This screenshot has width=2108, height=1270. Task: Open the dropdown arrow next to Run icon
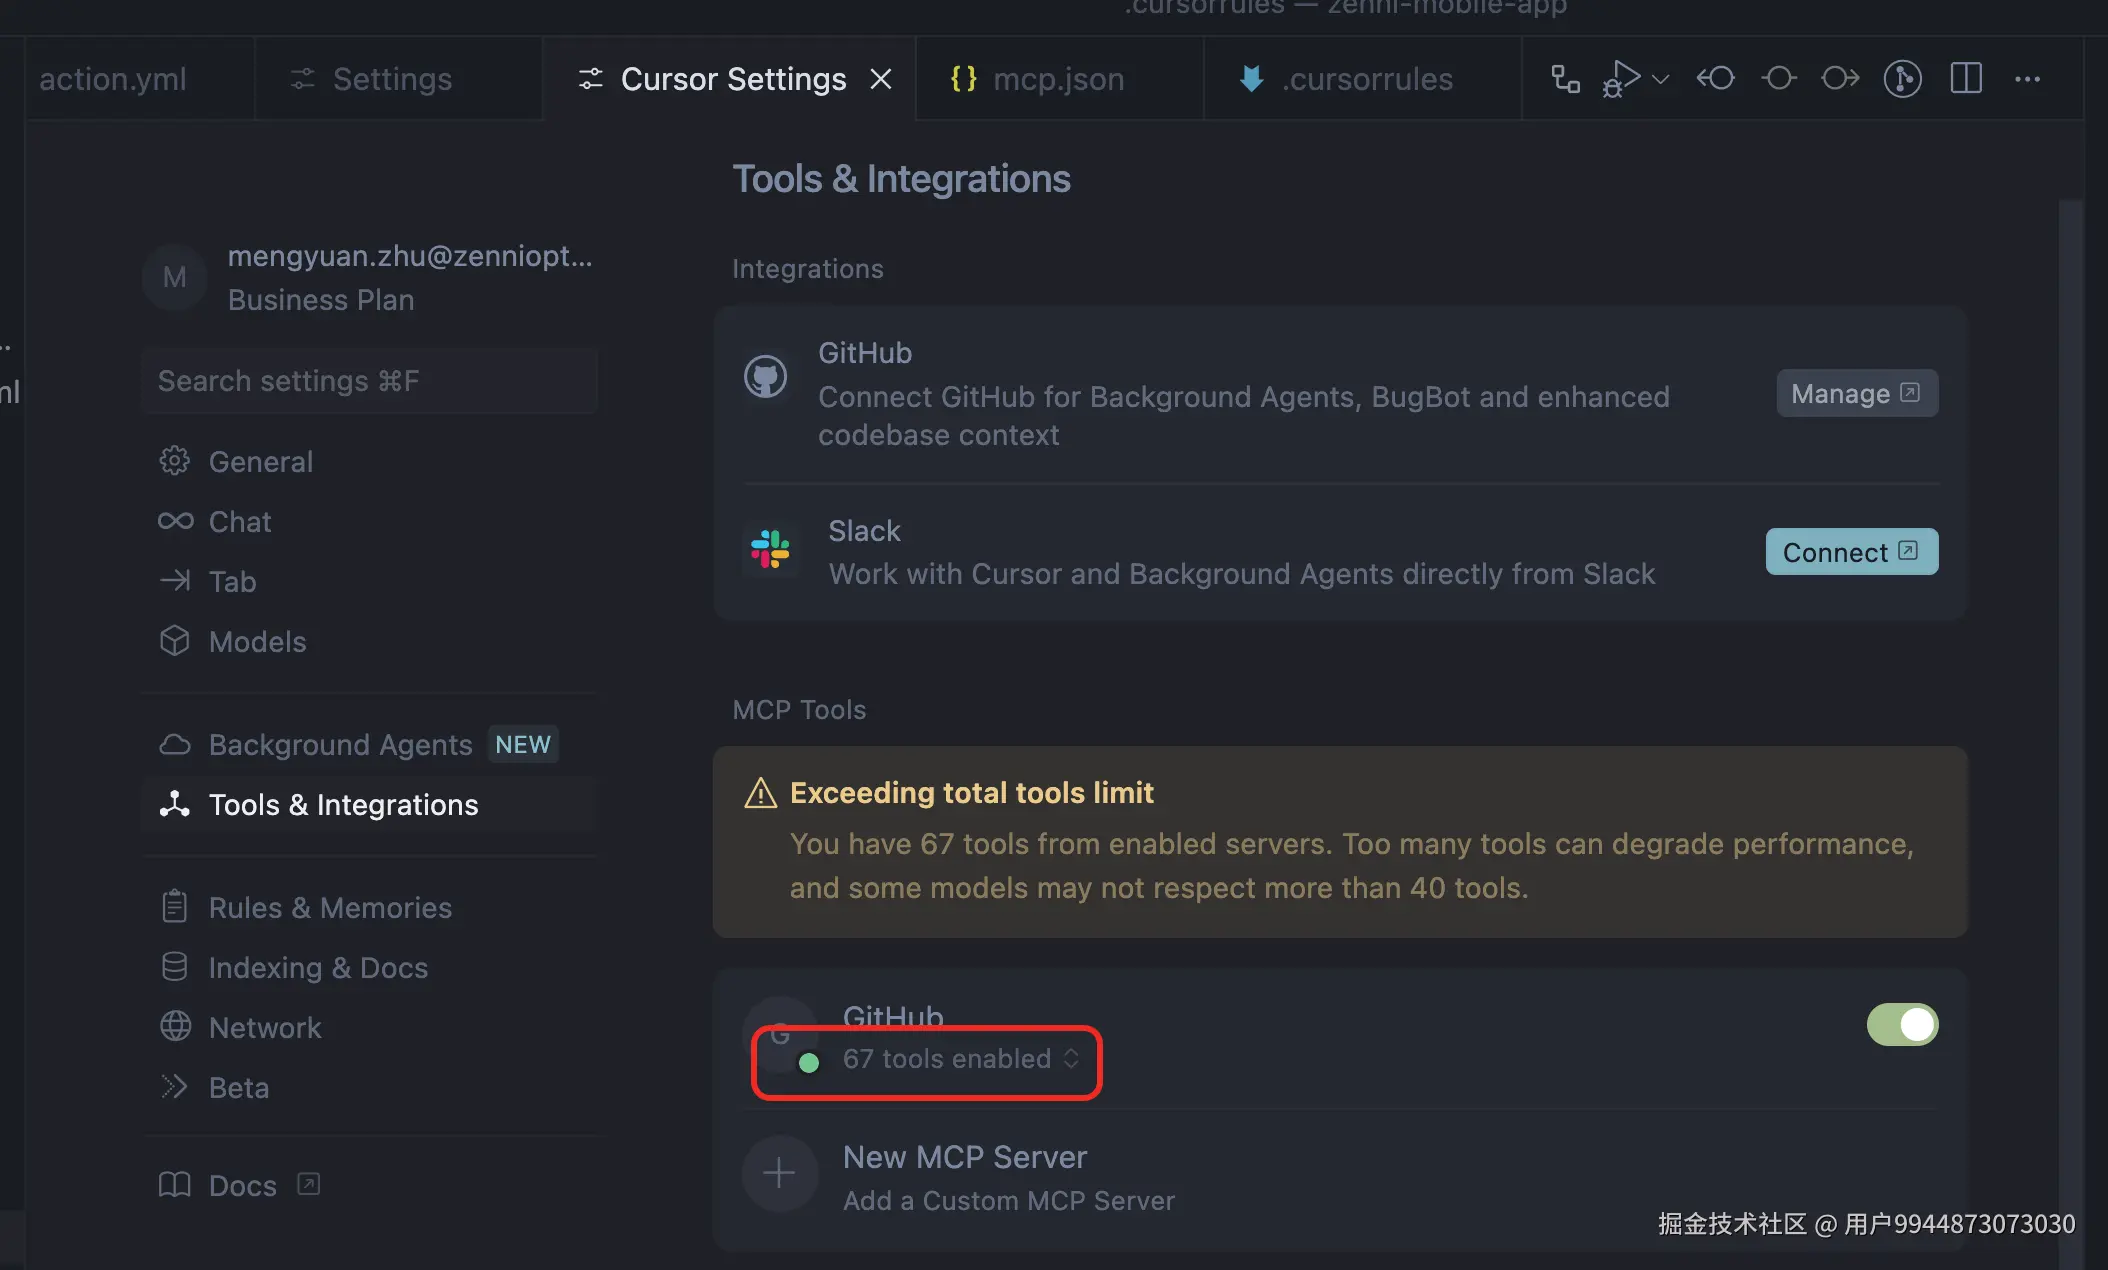(x=1661, y=78)
